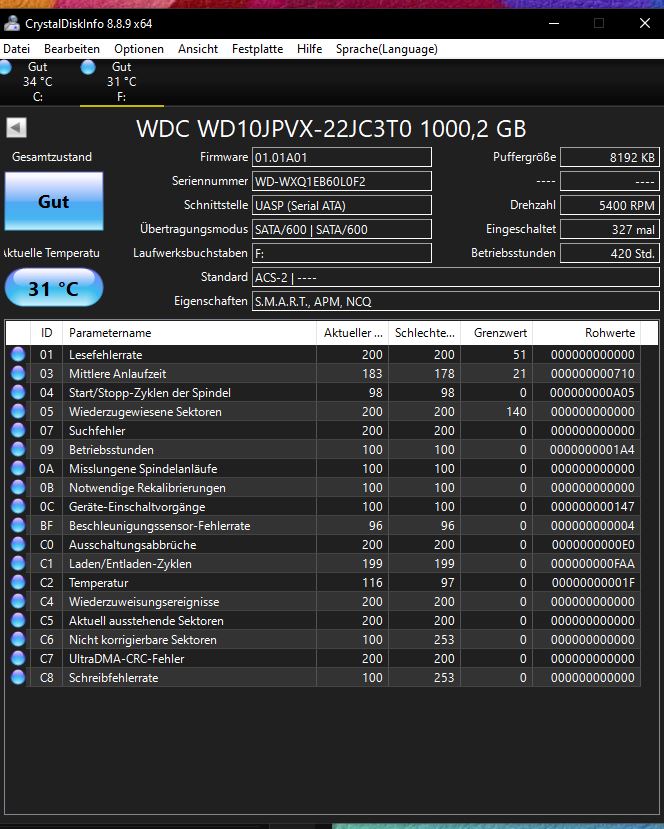Click the Betriebsstunden value 420 Std.
The height and width of the screenshot is (829, 664).
[x=610, y=253]
